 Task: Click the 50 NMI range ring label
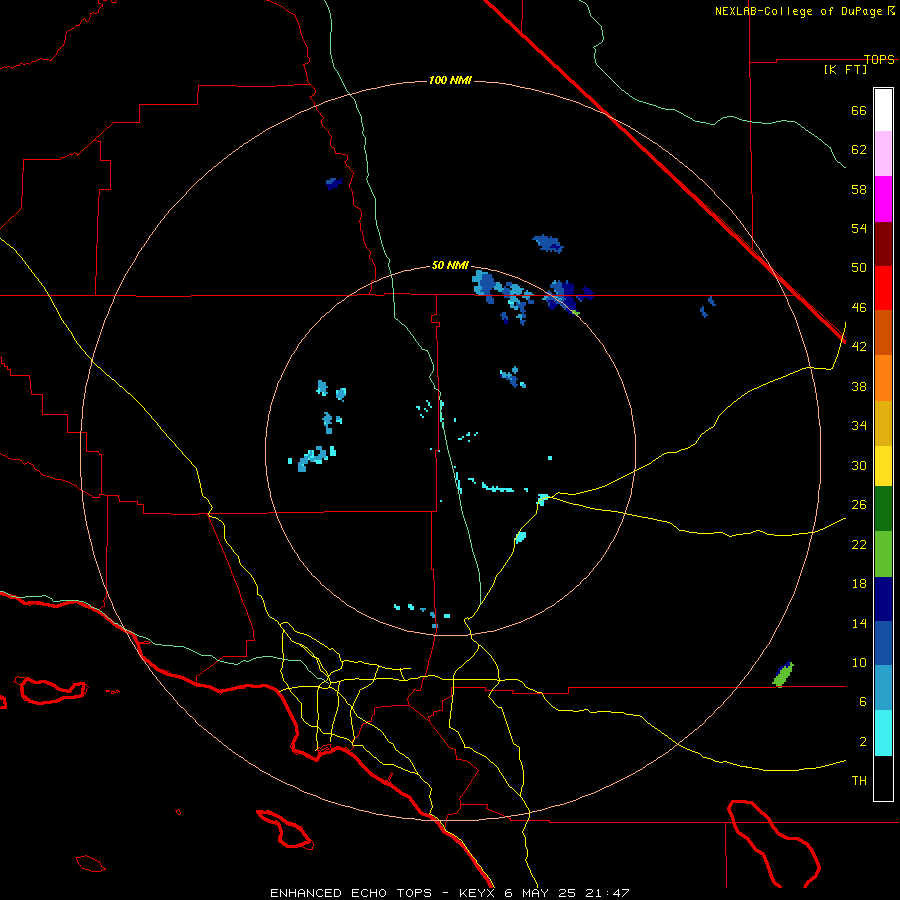[451, 265]
